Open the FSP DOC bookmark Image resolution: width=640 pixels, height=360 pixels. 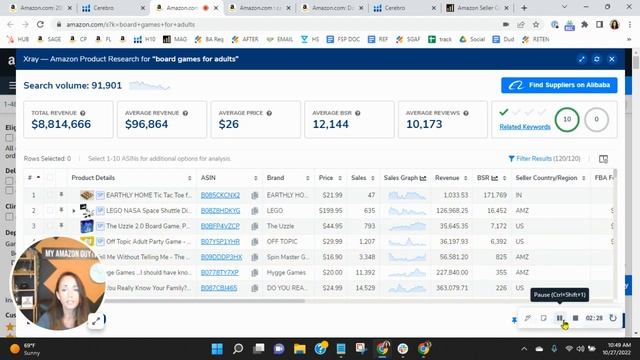pyautogui.click(x=344, y=39)
